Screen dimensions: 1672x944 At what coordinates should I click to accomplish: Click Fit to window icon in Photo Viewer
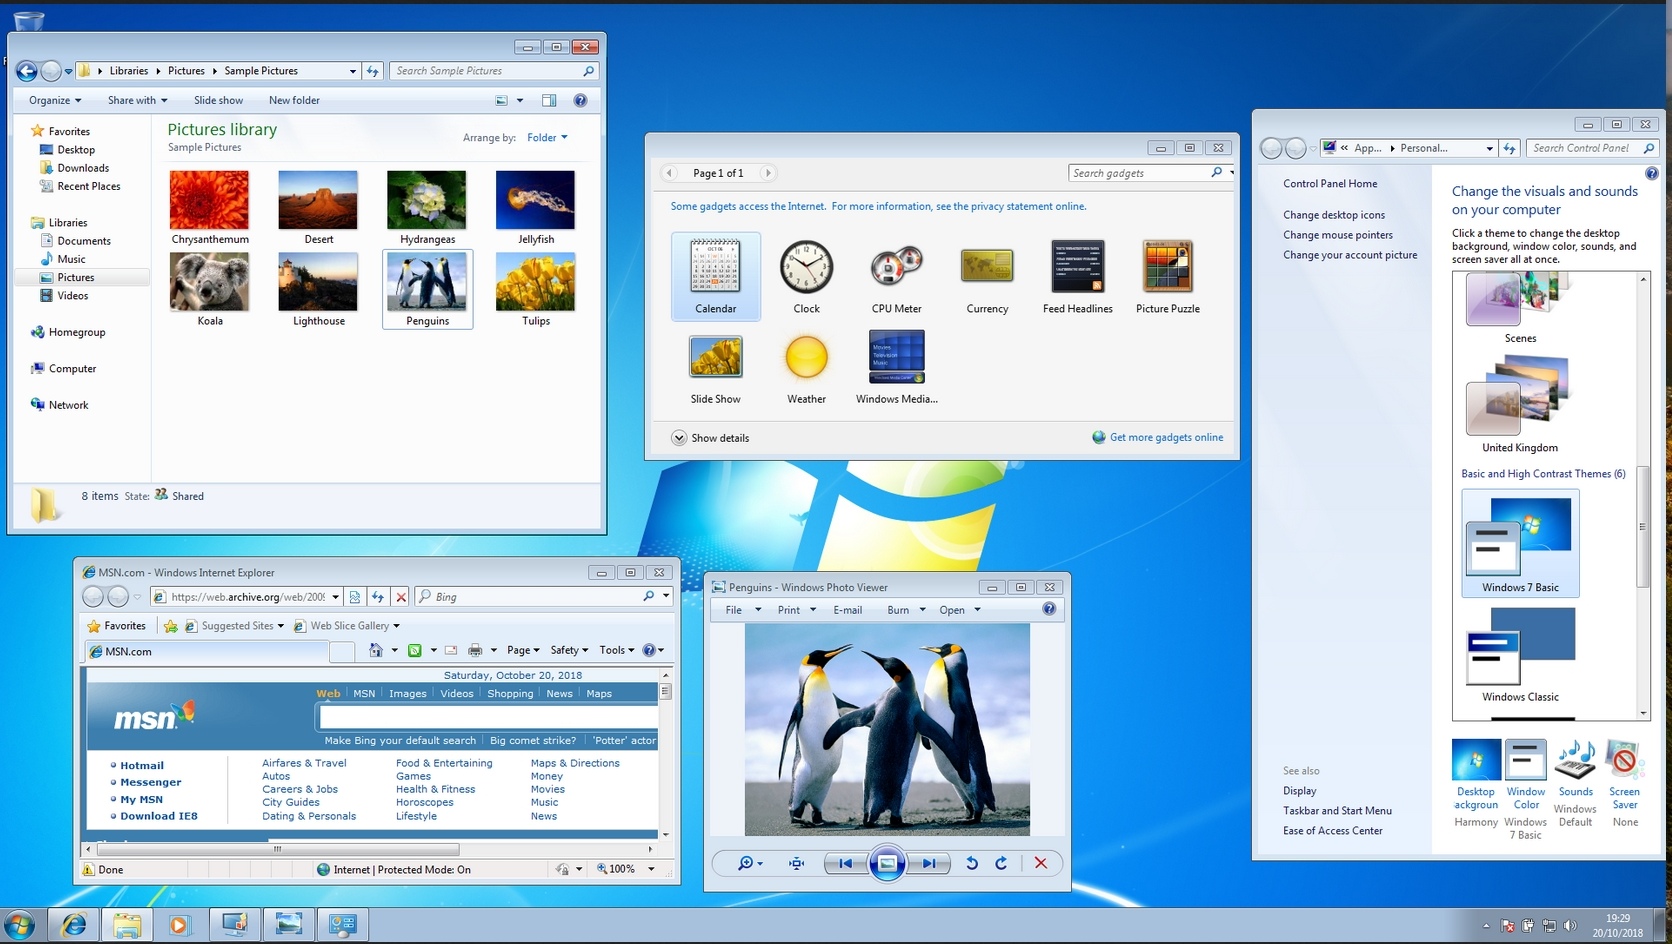[796, 863]
